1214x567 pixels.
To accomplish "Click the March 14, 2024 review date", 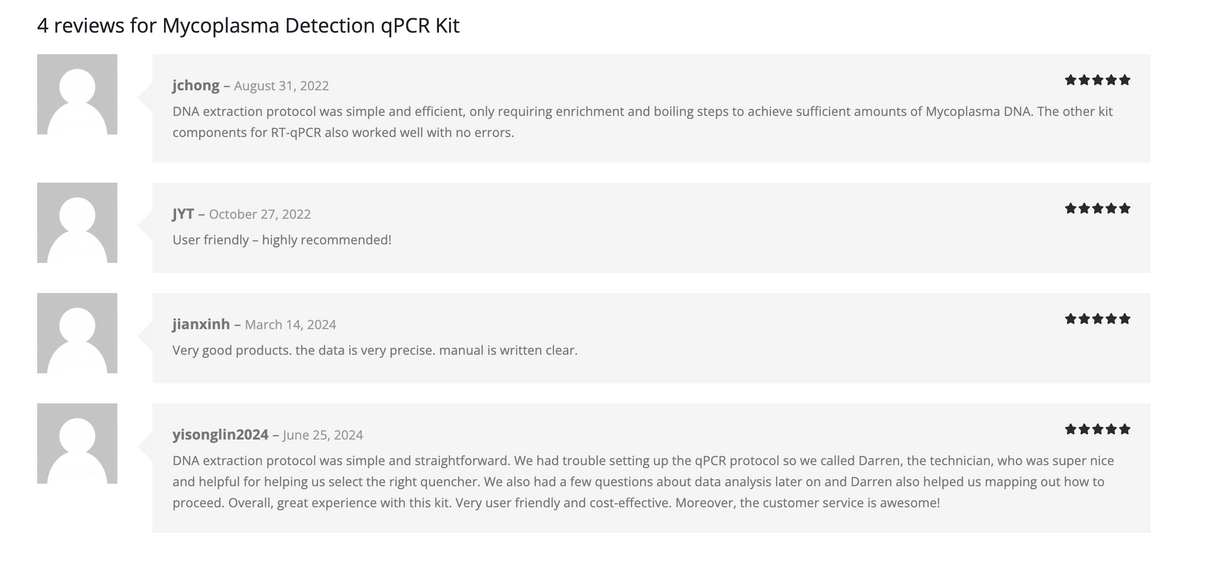I will pos(290,325).
